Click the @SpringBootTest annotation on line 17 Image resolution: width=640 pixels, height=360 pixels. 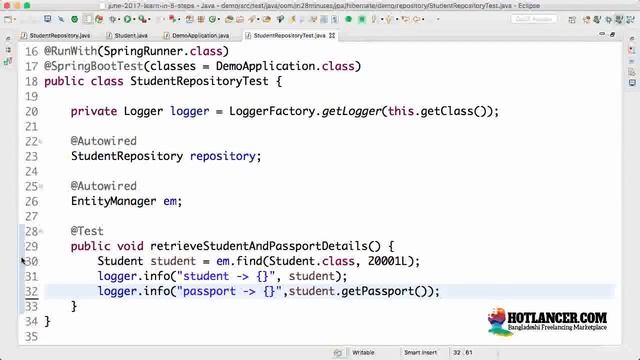(x=93, y=66)
